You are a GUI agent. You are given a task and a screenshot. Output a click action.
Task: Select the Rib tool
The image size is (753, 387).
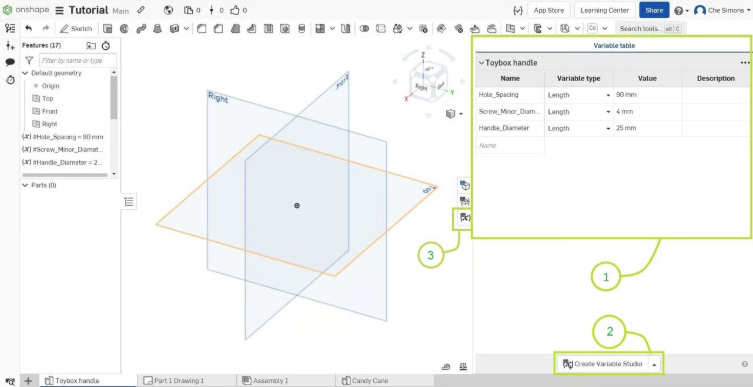pos(251,28)
